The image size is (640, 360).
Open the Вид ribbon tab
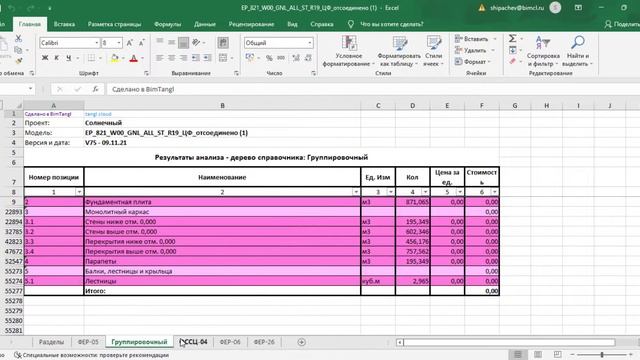click(x=292, y=24)
